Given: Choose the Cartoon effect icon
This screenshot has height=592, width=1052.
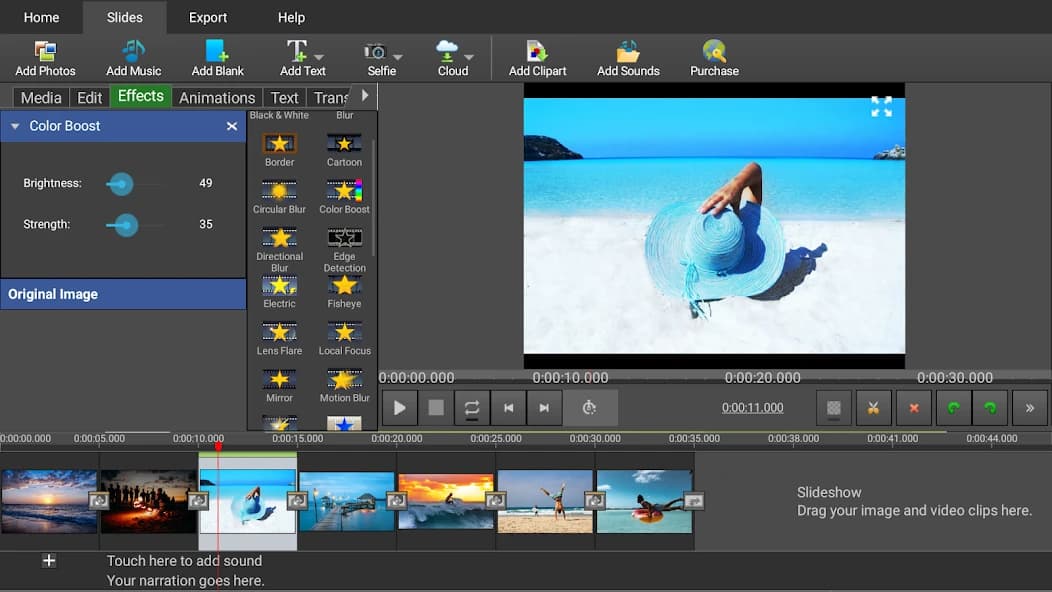Looking at the screenshot, I should point(344,144).
